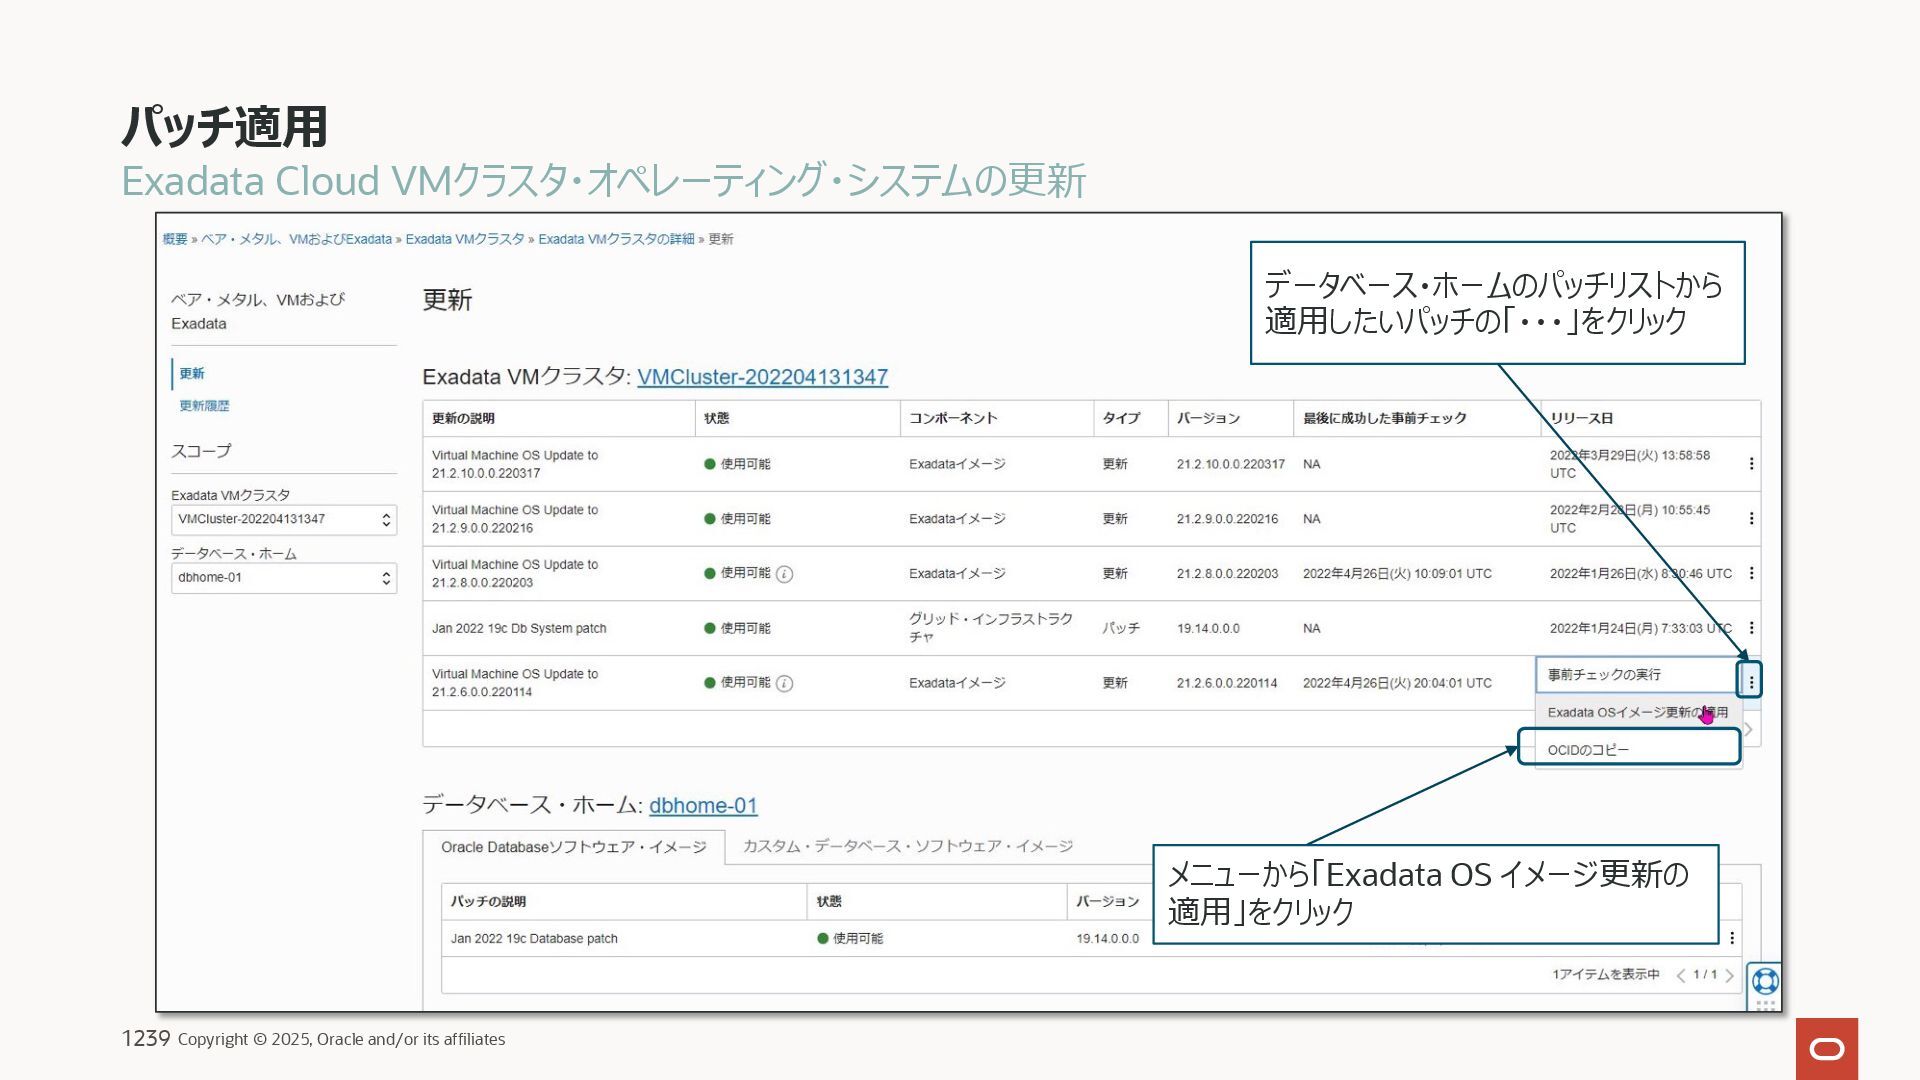Go to next page of patch list
Screen dimensions: 1920x1080
[x=1730, y=975]
